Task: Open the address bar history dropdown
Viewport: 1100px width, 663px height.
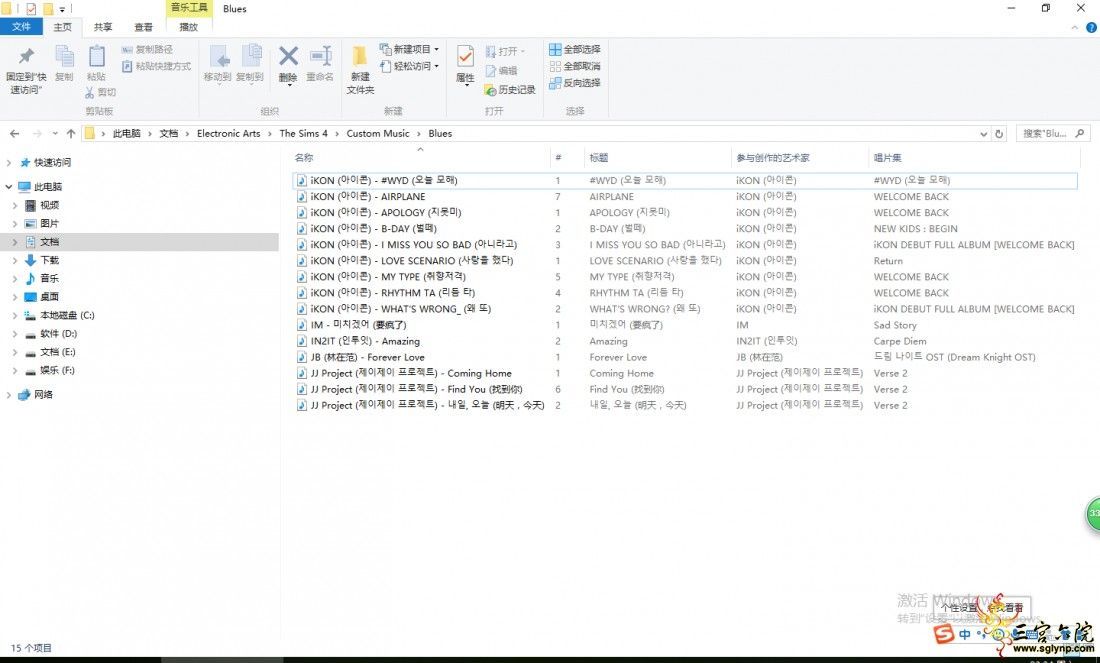Action: coord(984,133)
